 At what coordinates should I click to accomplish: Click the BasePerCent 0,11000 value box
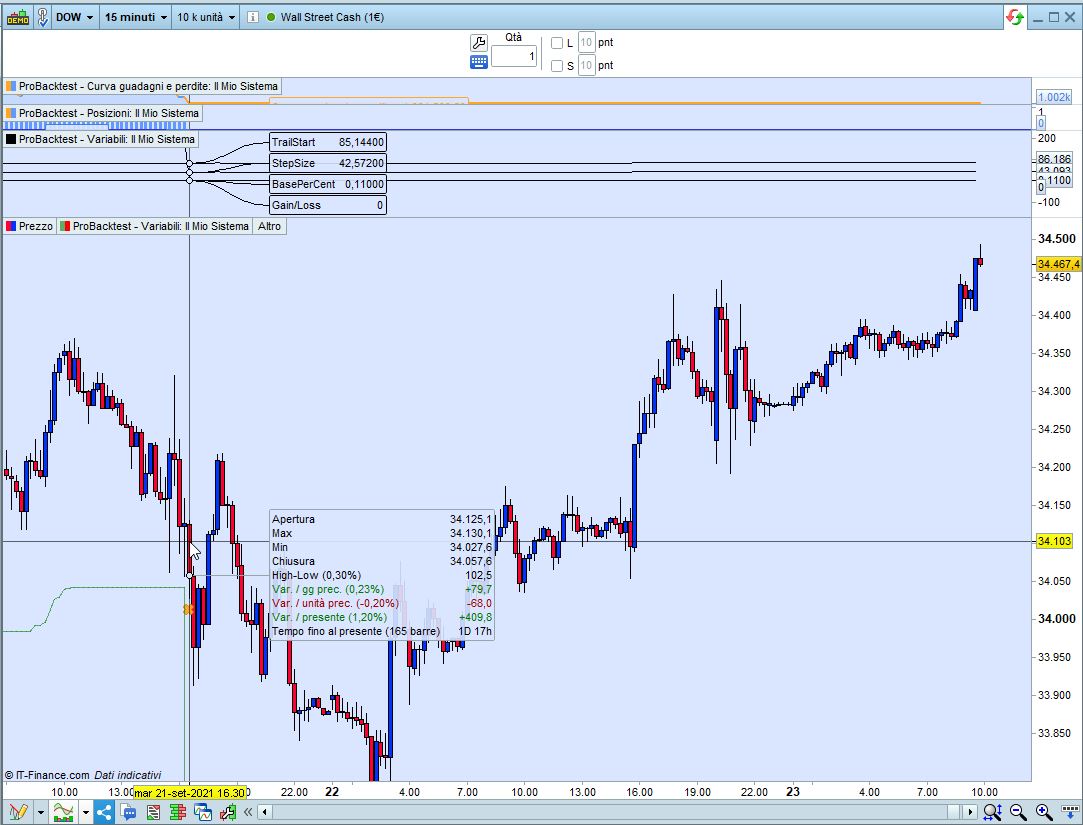[x=328, y=184]
